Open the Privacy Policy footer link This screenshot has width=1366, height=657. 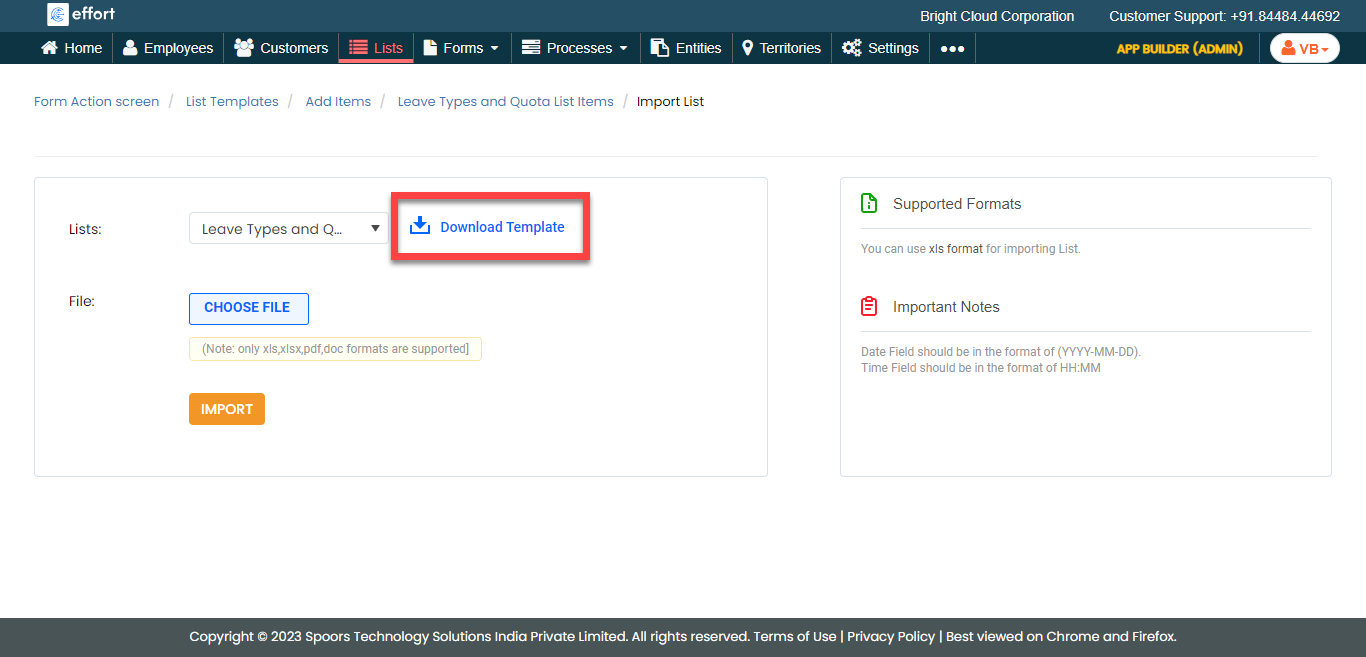tap(891, 636)
